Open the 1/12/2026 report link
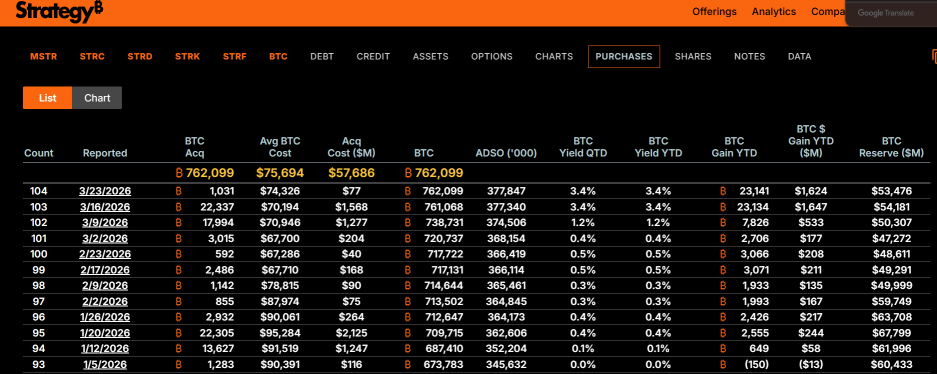Image resolution: width=937 pixels, height=374 pixels. [x=105, y=348]
